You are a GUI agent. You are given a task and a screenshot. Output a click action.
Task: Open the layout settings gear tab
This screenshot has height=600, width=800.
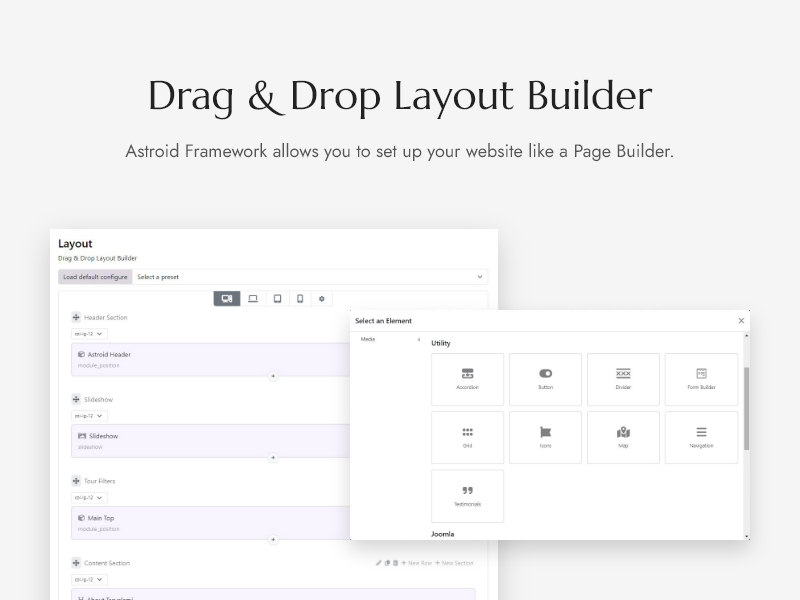pos(322,298)
